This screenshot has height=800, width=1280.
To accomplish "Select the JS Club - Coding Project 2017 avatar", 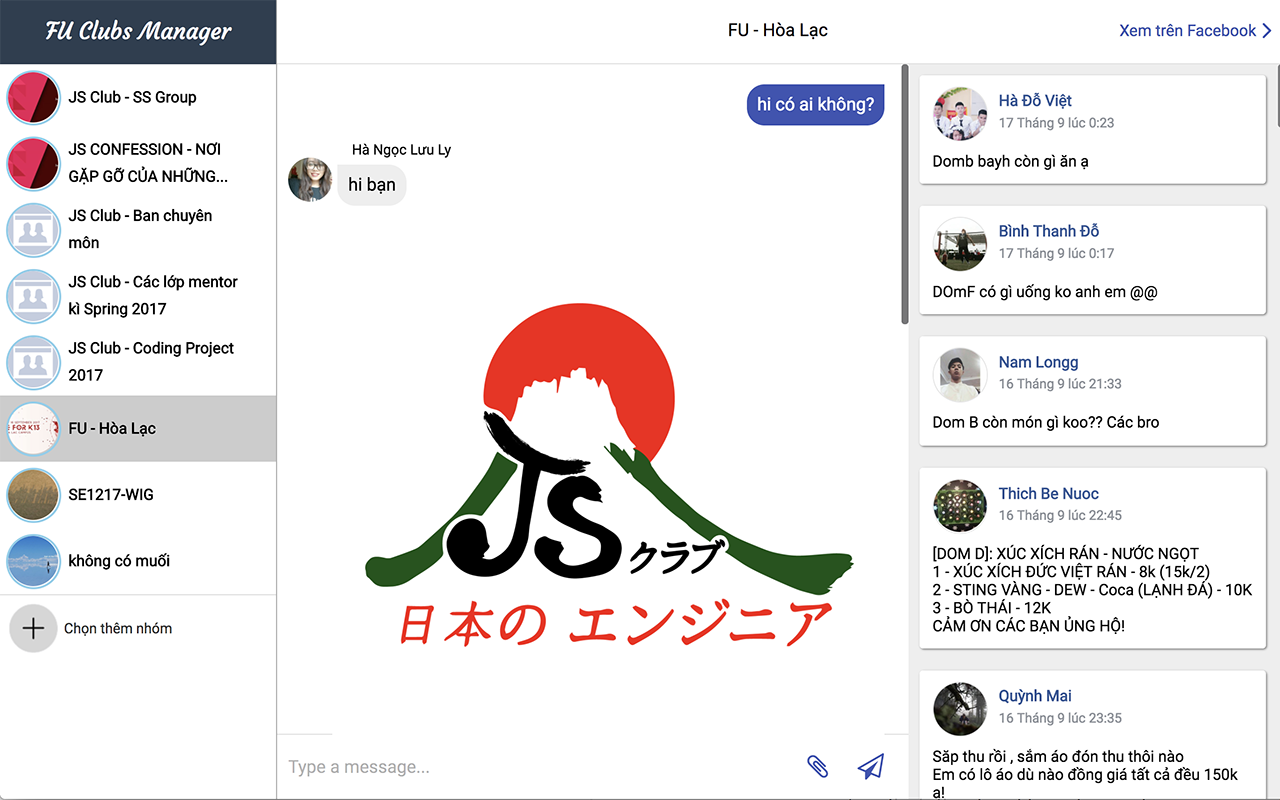I will click(34, 362).
